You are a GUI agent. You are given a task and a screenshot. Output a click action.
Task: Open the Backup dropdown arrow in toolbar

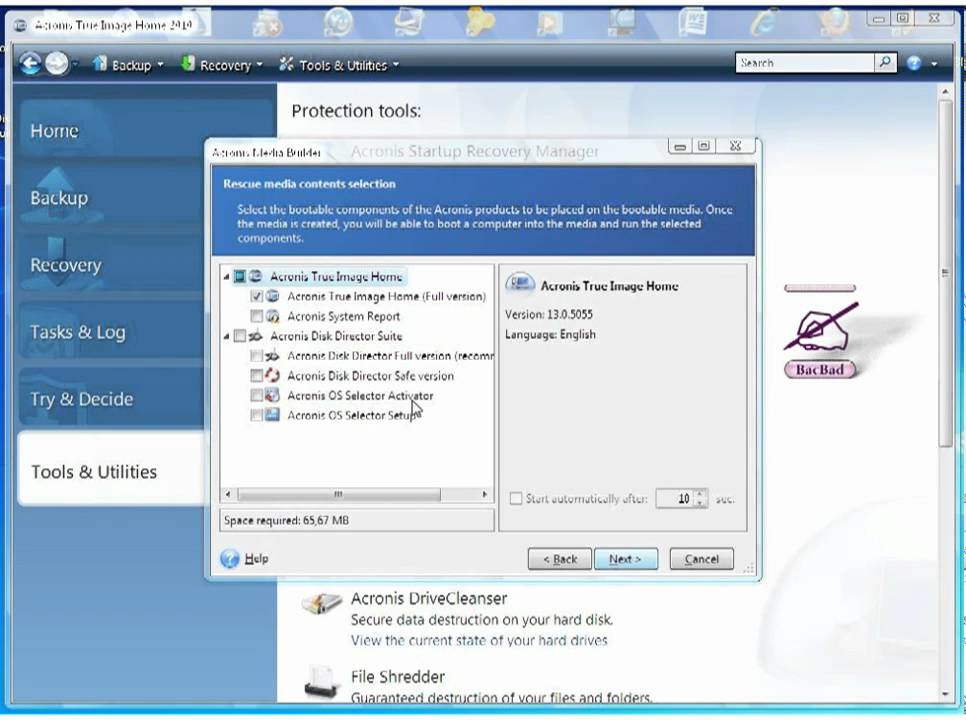160,64
